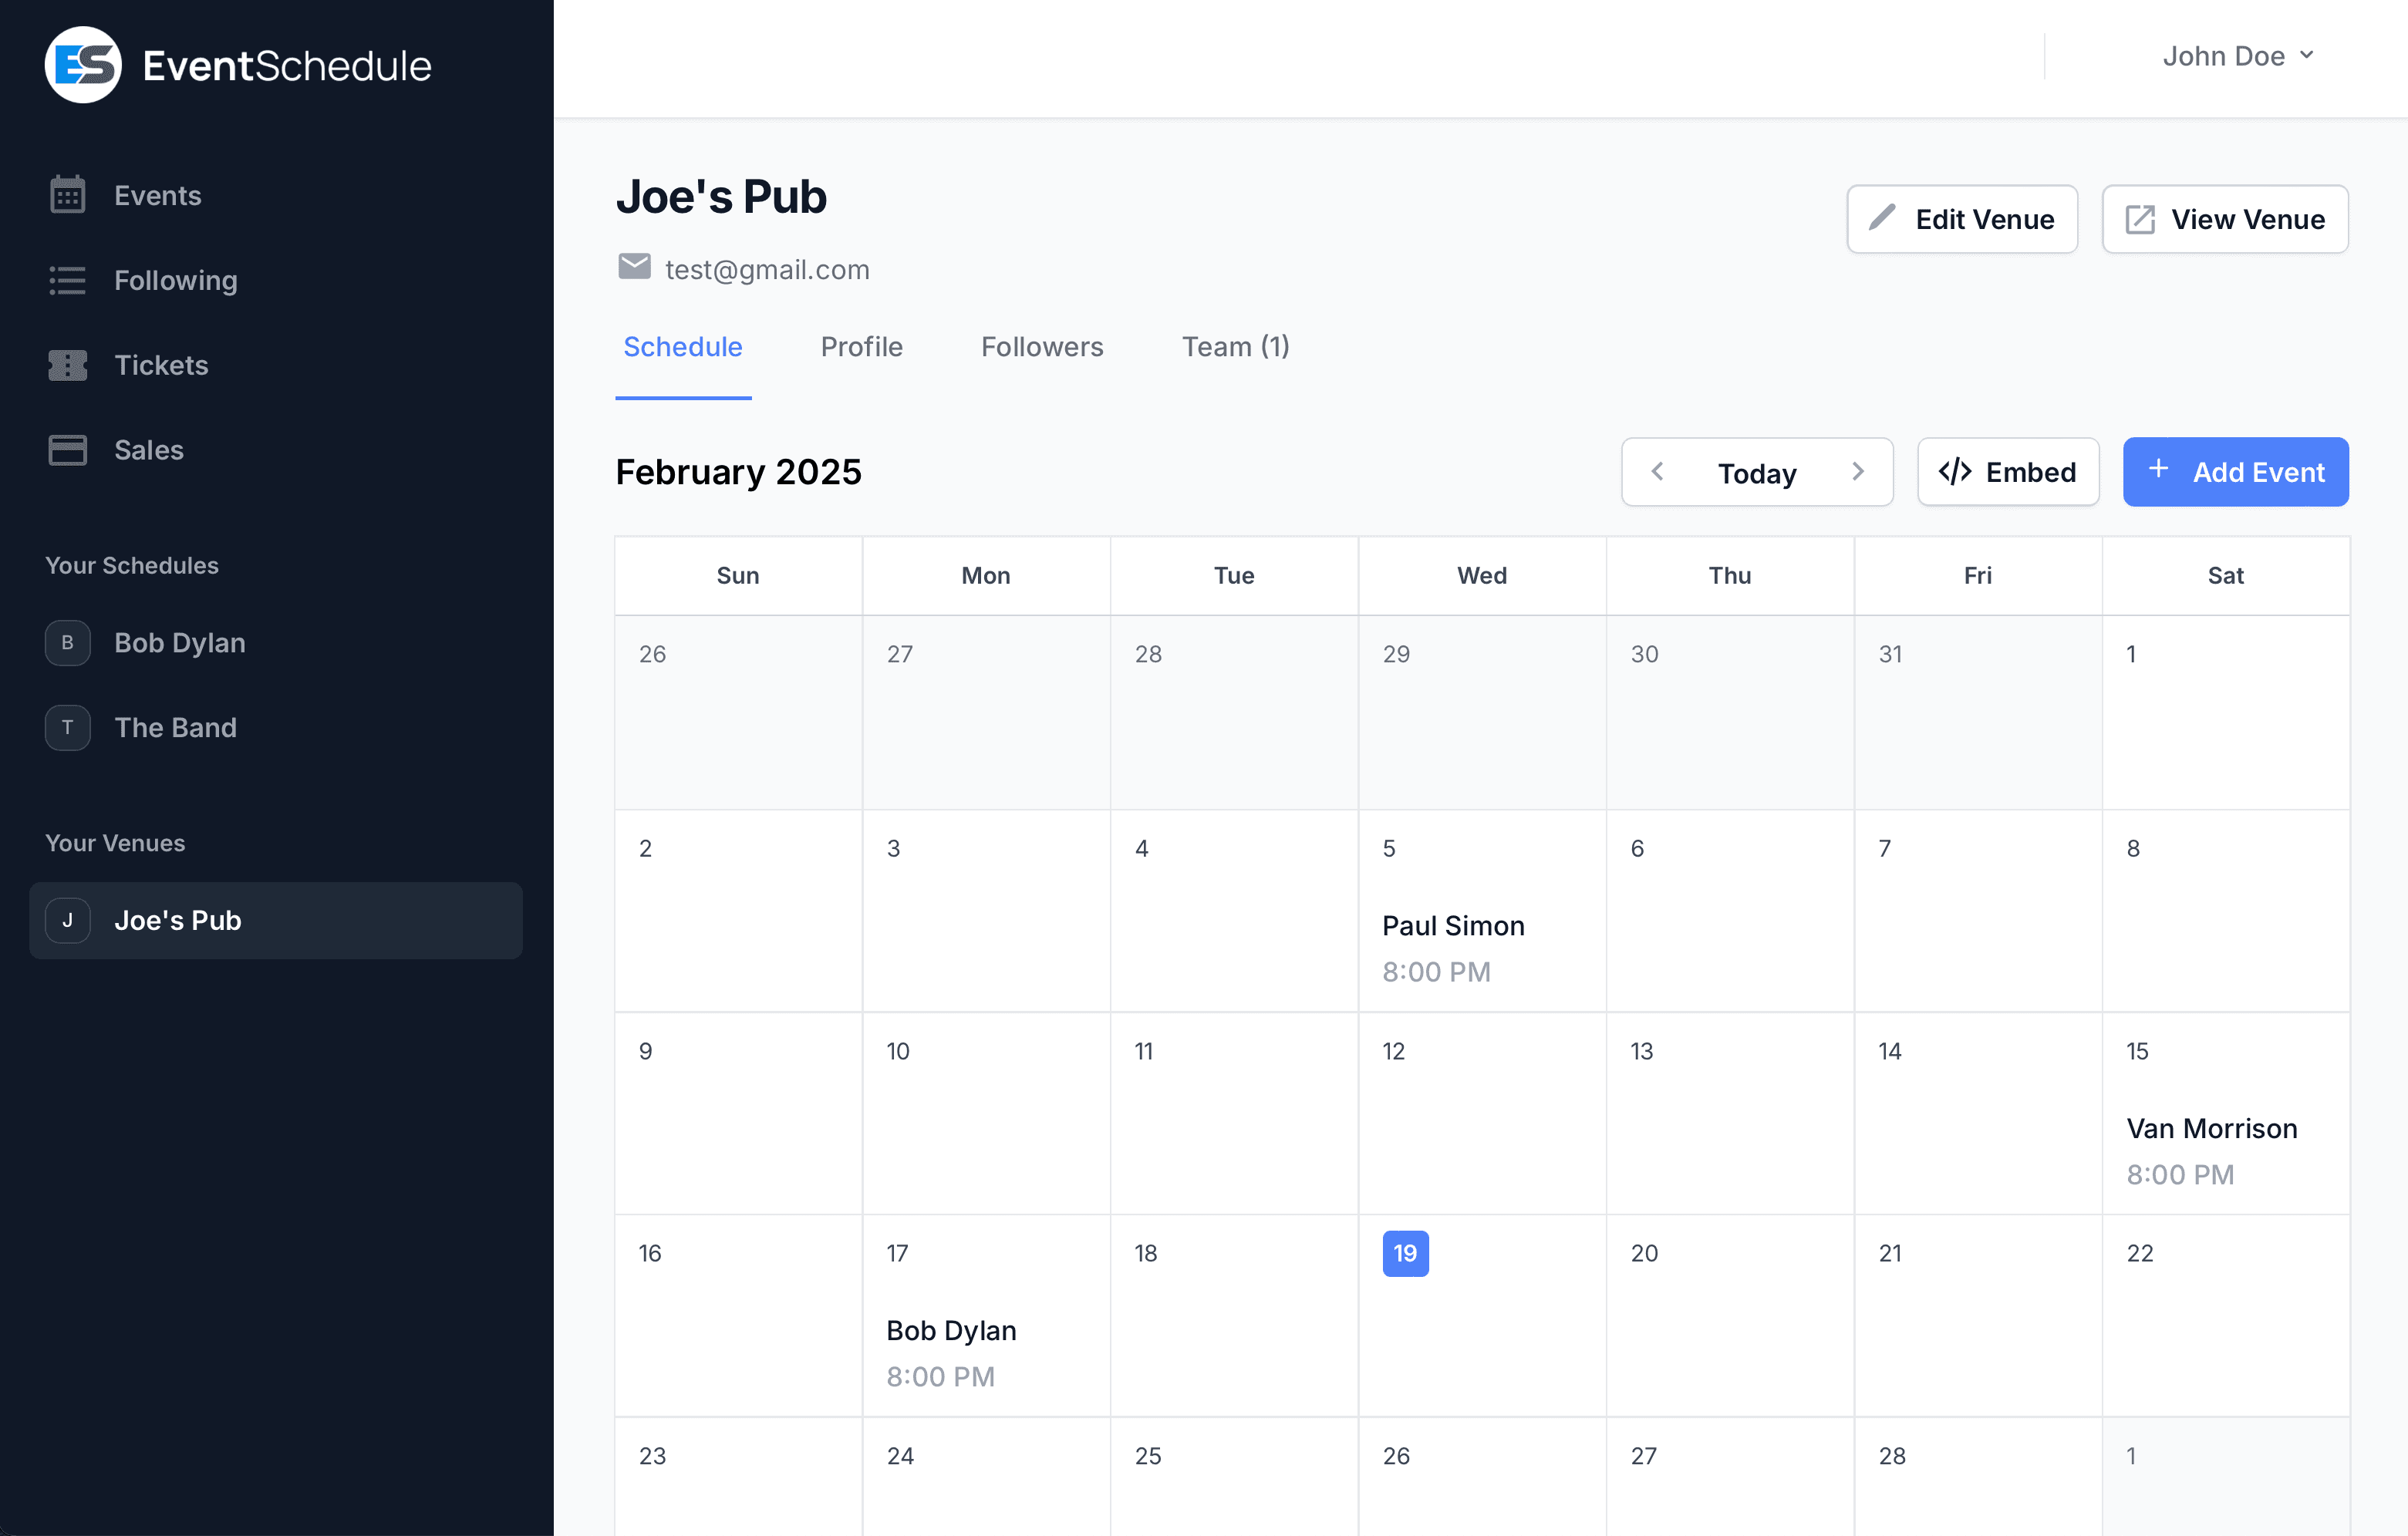Select the highlighted date 19
The width and height of the screenshot is (2408, 1536).
click(x=1405, y=1253)
